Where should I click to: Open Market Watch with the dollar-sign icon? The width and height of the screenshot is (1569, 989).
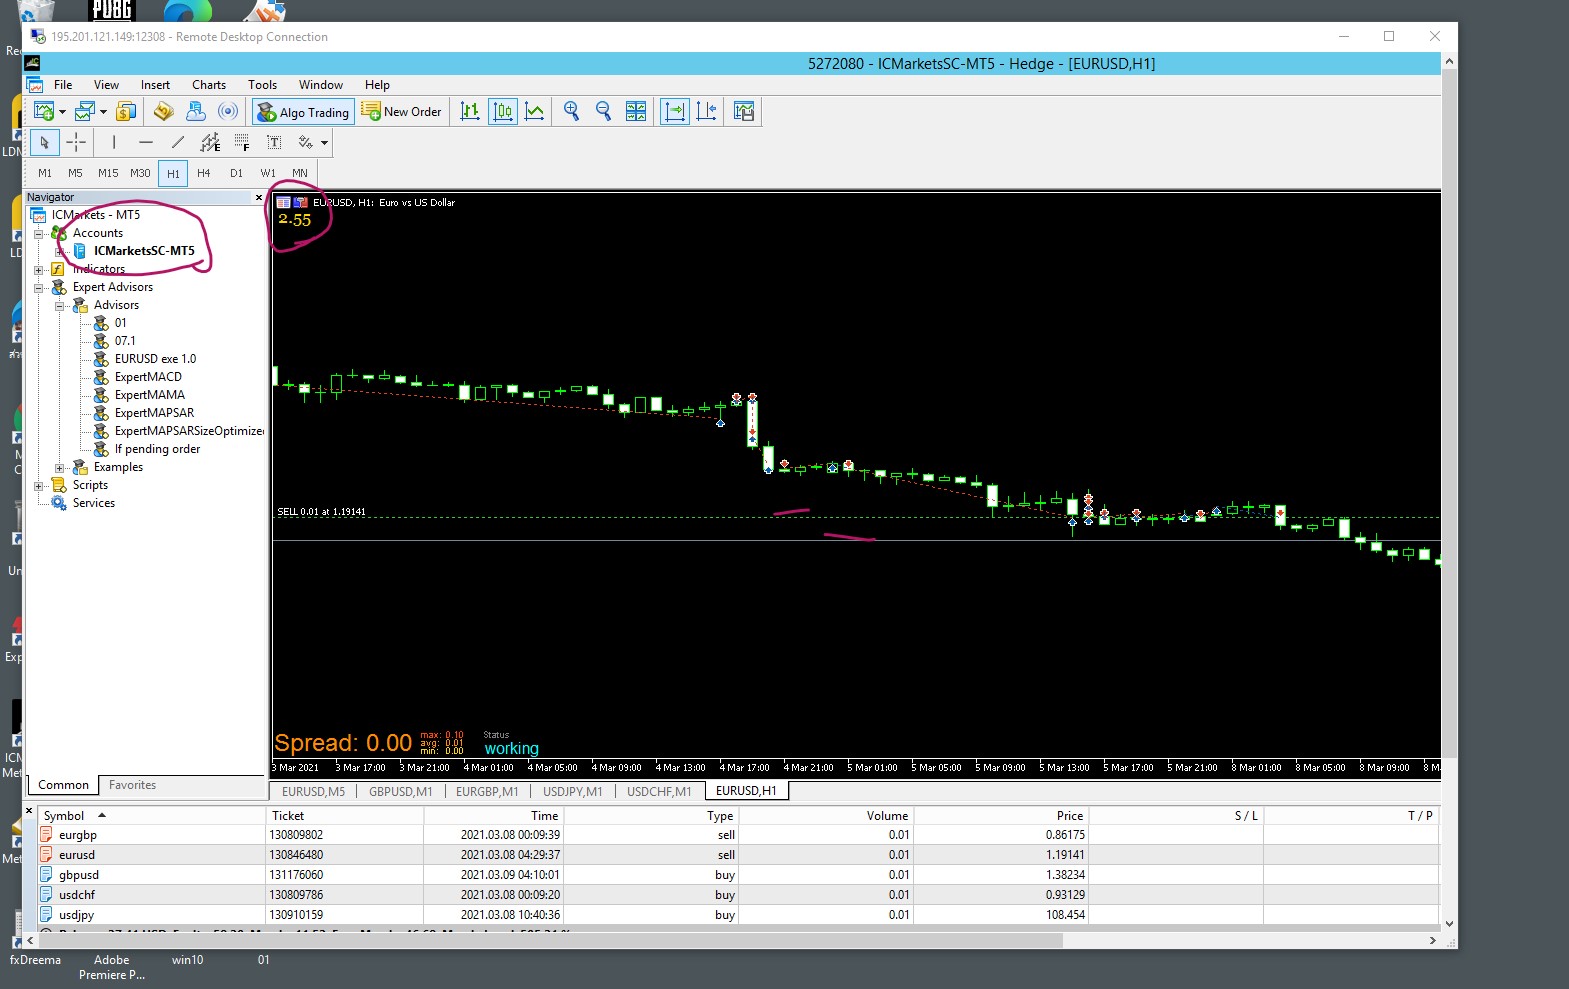coord(126,111)
